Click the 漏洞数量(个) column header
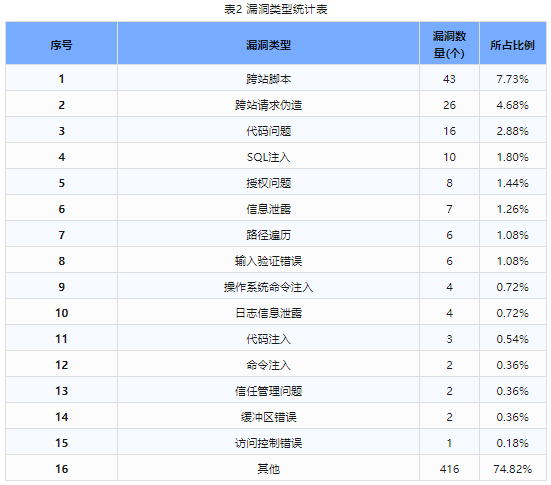551x485 pixels. point(449,43)
